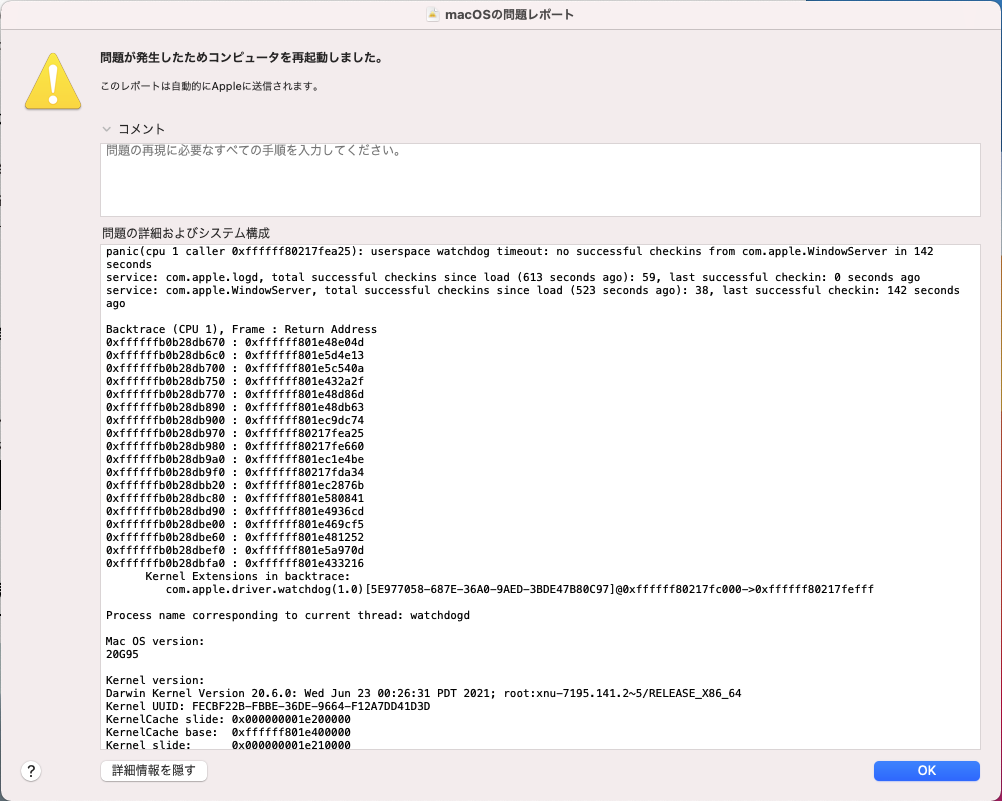Click the Darwin Kernel Version 20.6.0 line
The width and height of the screenshot is (1002, 801).
point(423,693)
